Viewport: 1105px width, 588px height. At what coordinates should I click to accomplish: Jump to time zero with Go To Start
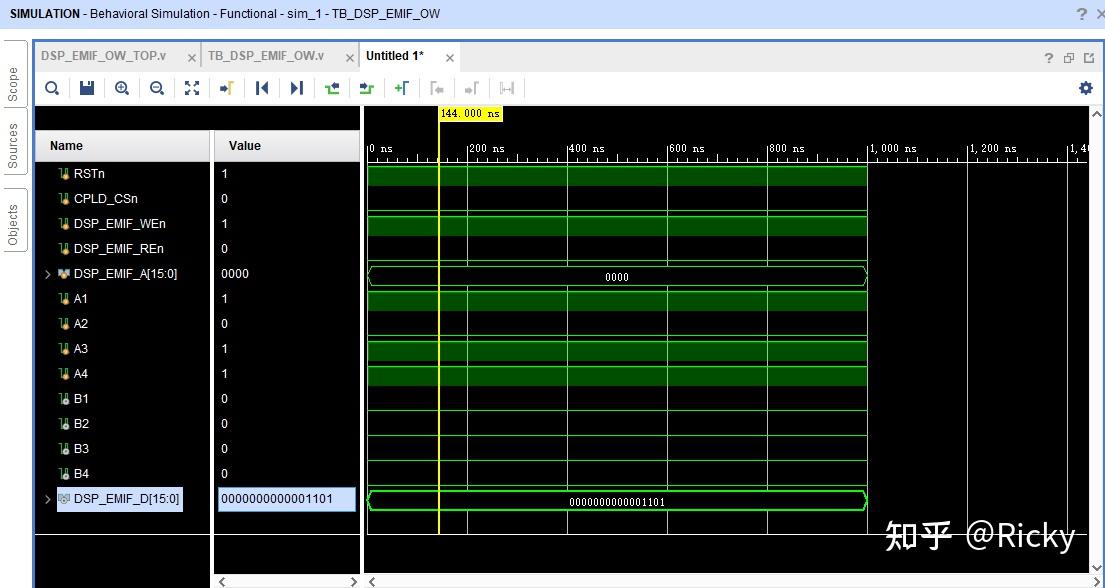tap(261, 88)
